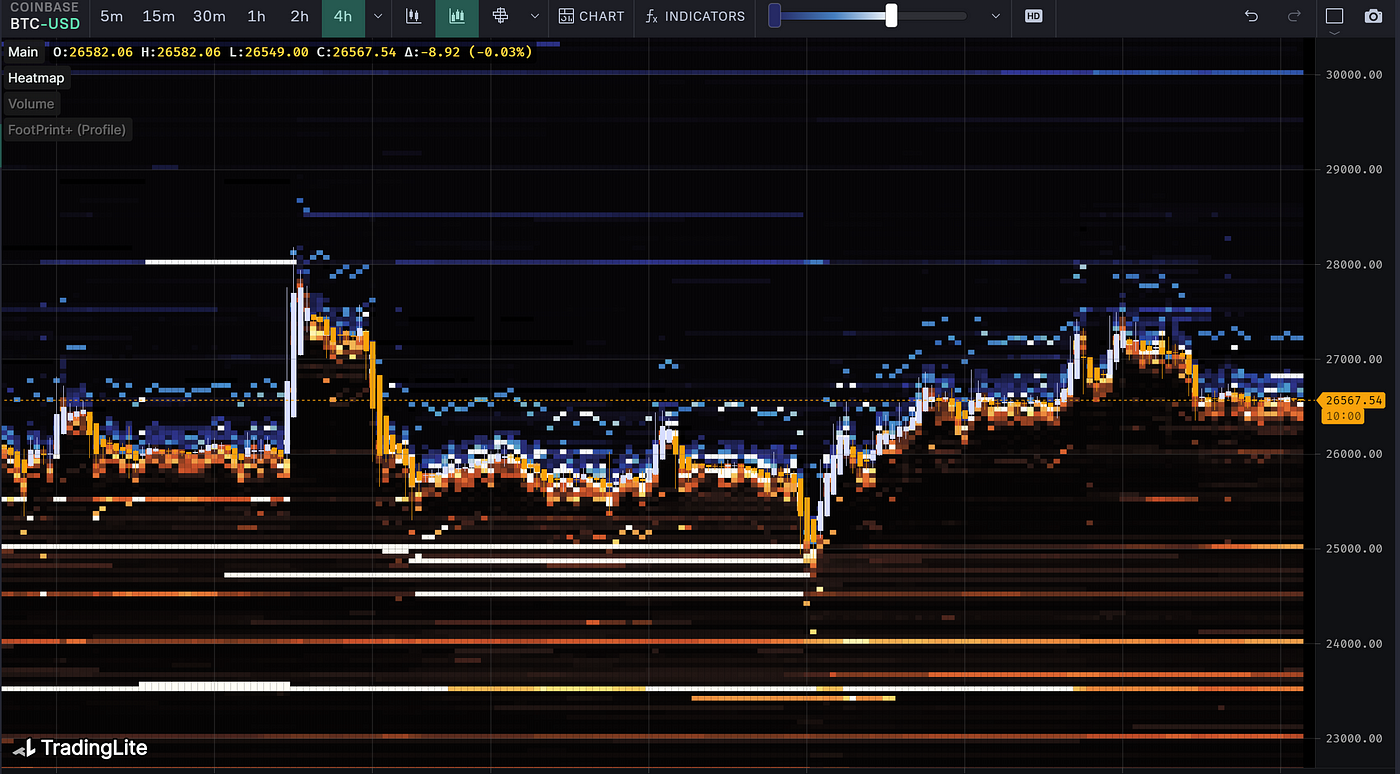Select the candlestick chart type icon
Screen dimensions: 1400x774
(x=413, y=16)
